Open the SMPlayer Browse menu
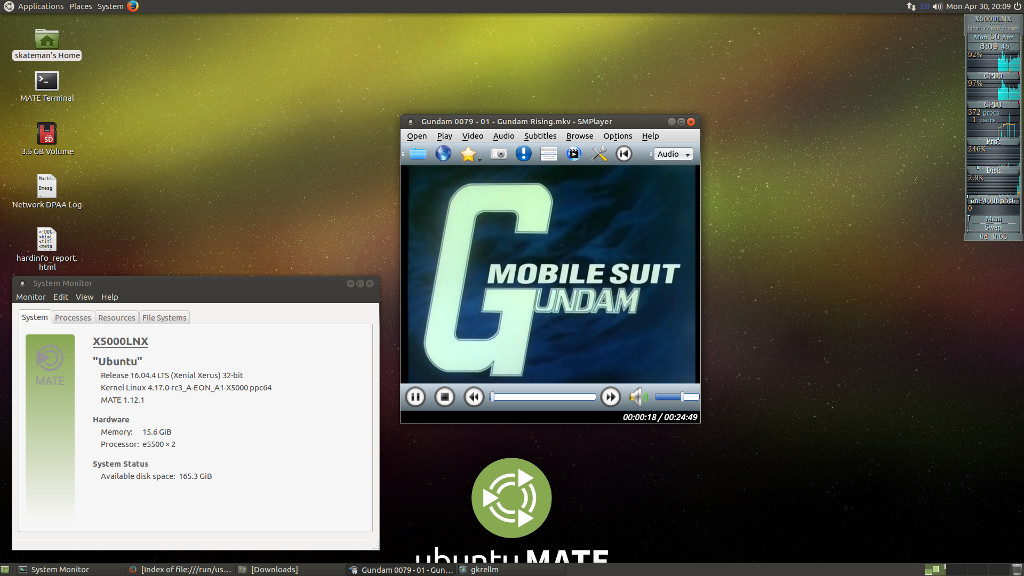 point(580,136)
